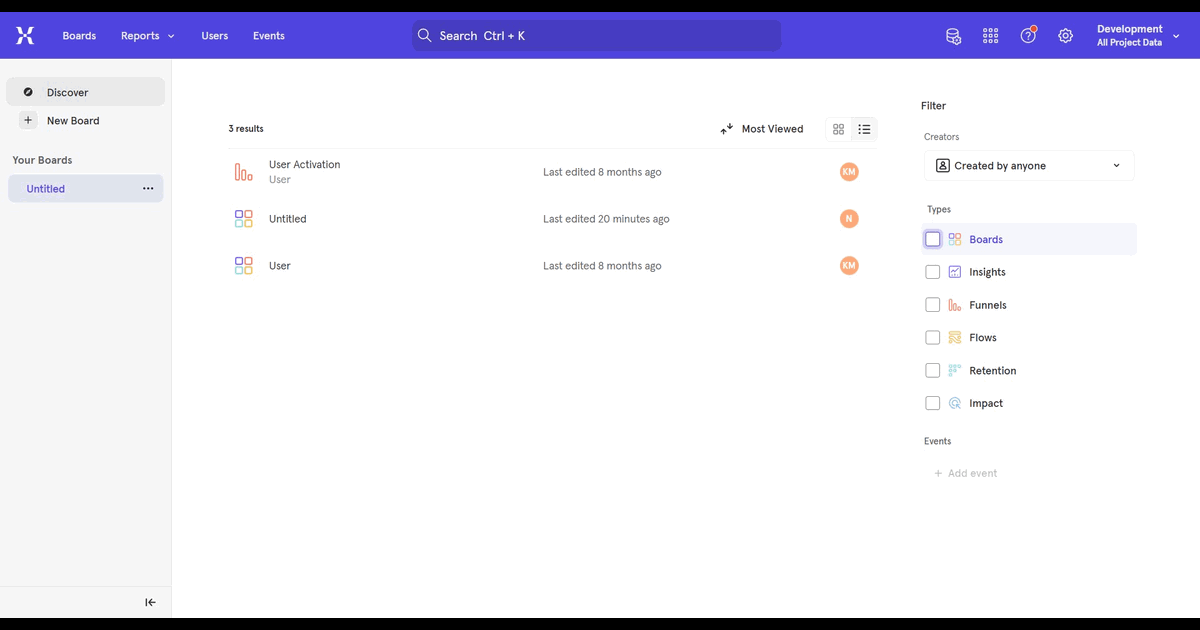The image size is (1200, 630).
Task: Open the Created by anyone dropdown
Action: (x=1029, y=166)
